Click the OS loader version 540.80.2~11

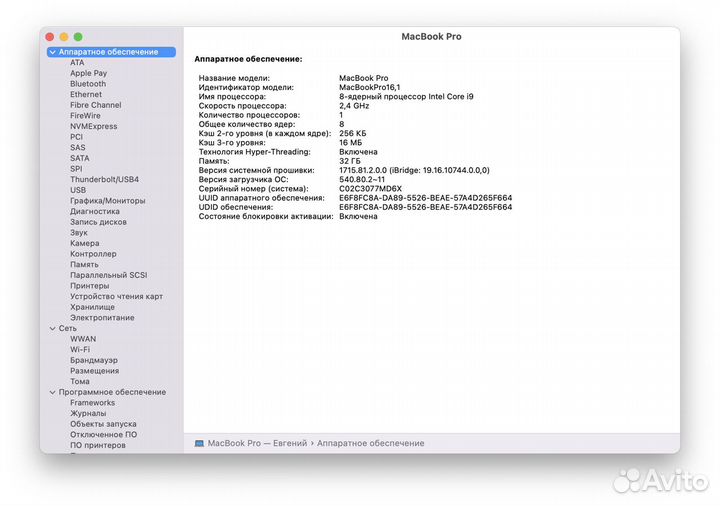[x=362, y=180]
